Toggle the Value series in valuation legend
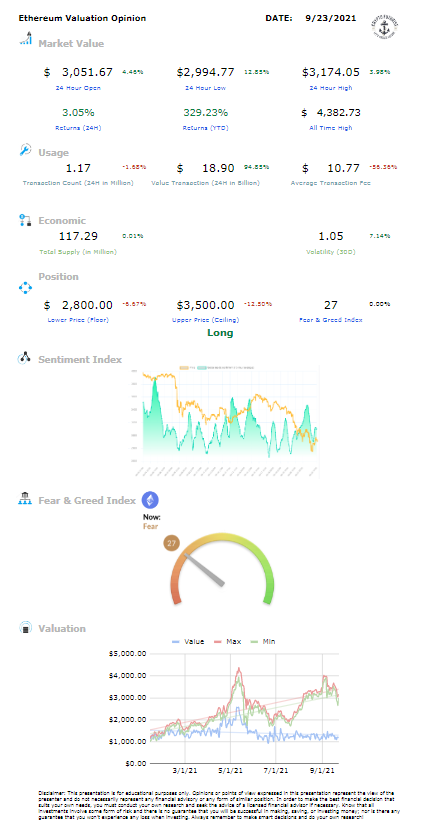This screenshot has width=438, height=837. click(x=188, y=642)
